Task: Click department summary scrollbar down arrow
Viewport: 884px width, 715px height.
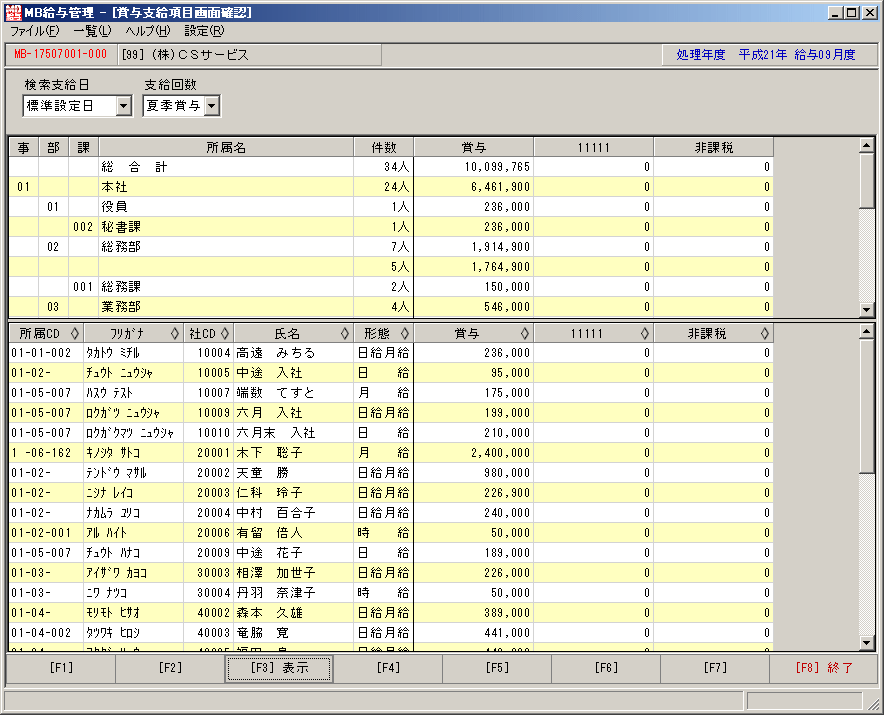Action: tap(867, 309)
